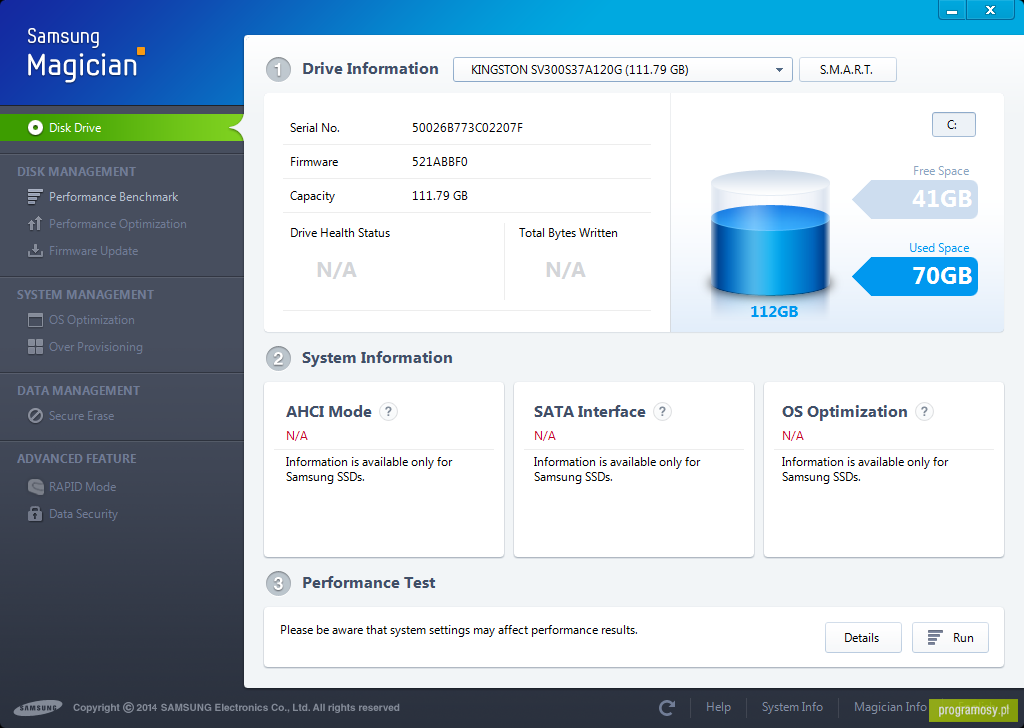Run the performance test
This screenshot has height=728, width=1024.
(x=950, y=638)
